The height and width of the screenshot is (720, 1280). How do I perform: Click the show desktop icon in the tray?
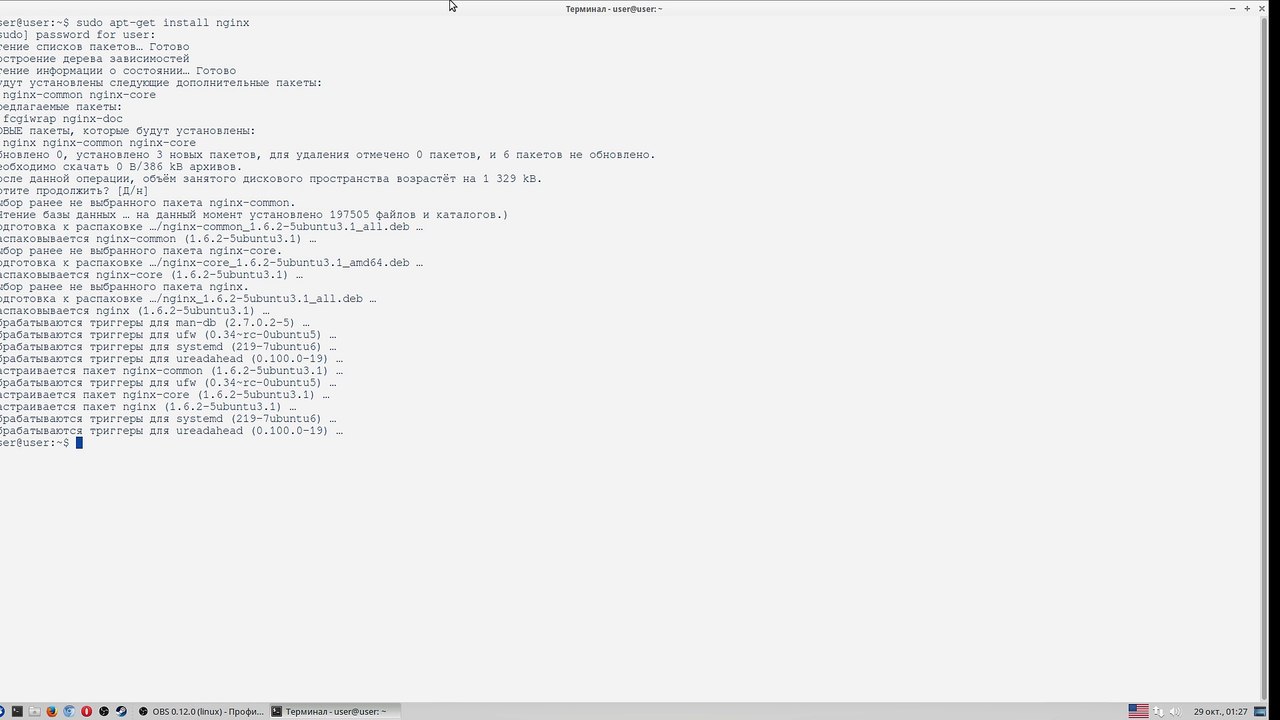coord(1260,712)
